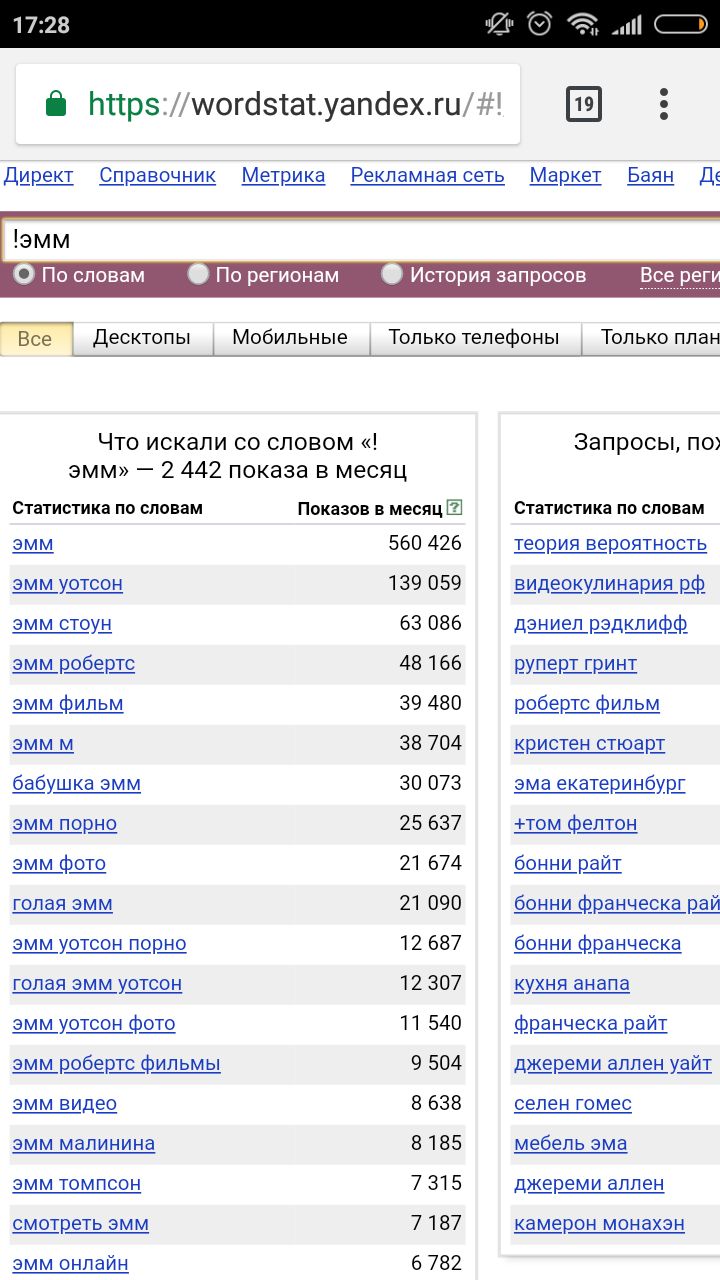Select the По словам radio button

click(24, 274)
